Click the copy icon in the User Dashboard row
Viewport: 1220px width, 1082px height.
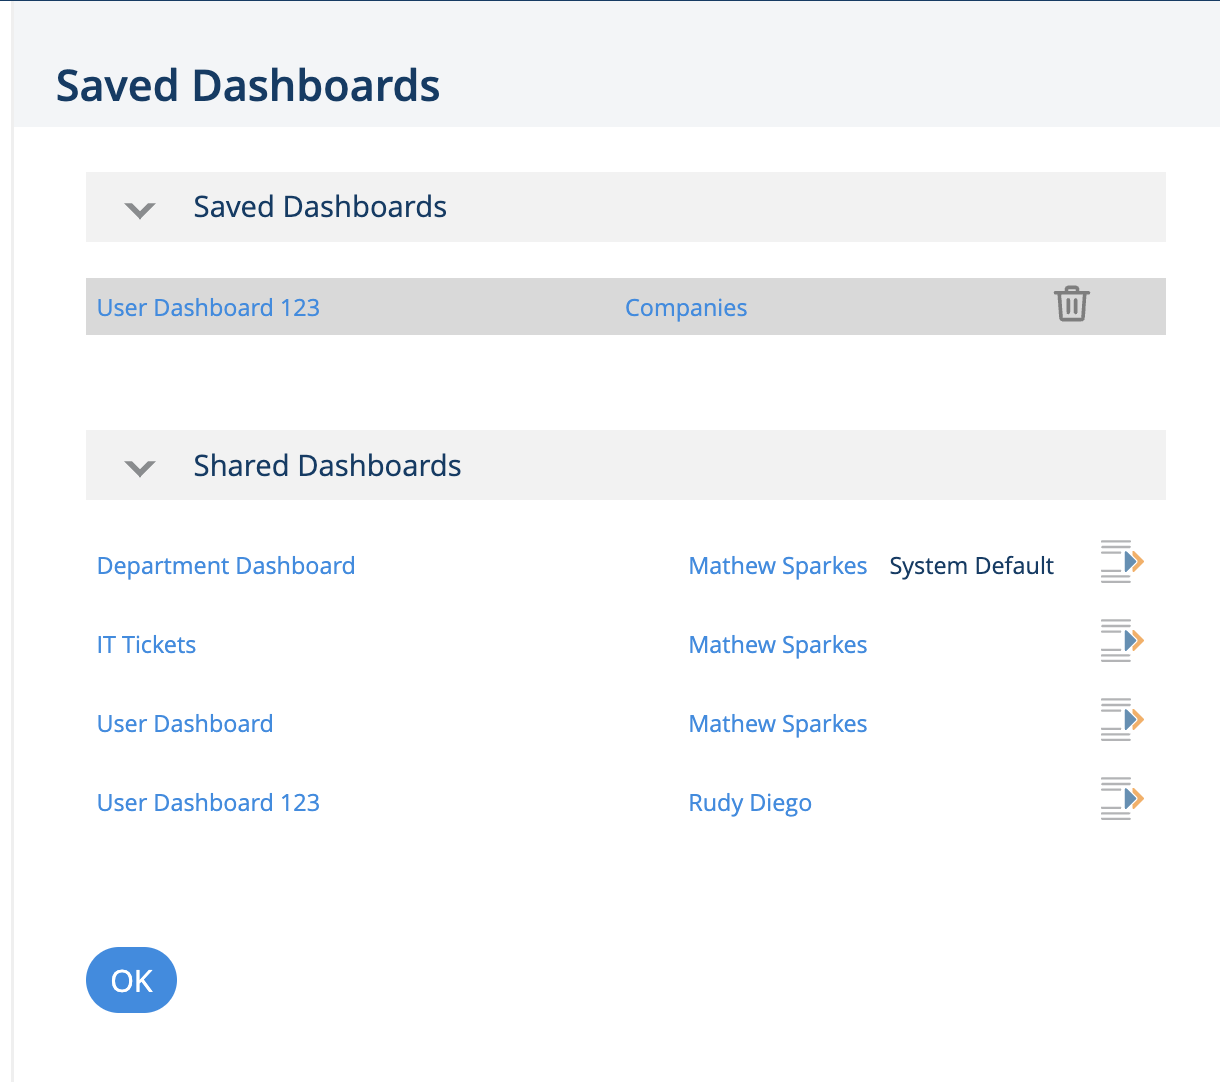click(1122, 720)
